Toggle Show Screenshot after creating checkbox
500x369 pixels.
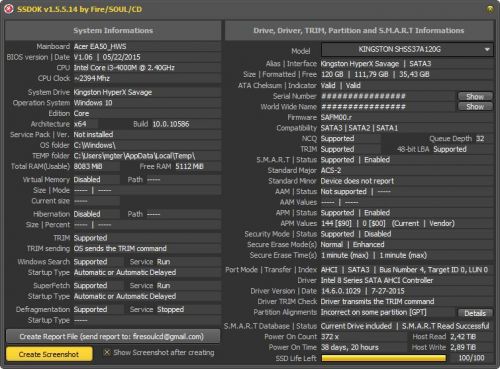(107, 352)
